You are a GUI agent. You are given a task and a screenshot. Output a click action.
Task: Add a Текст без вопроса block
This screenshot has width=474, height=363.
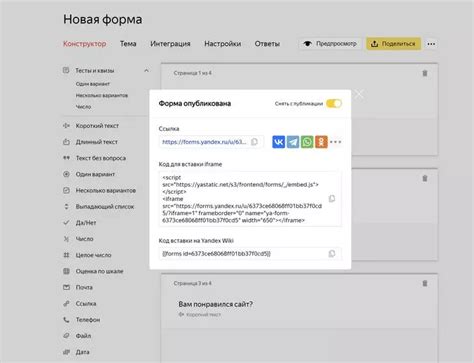click(x=94, y=158)
